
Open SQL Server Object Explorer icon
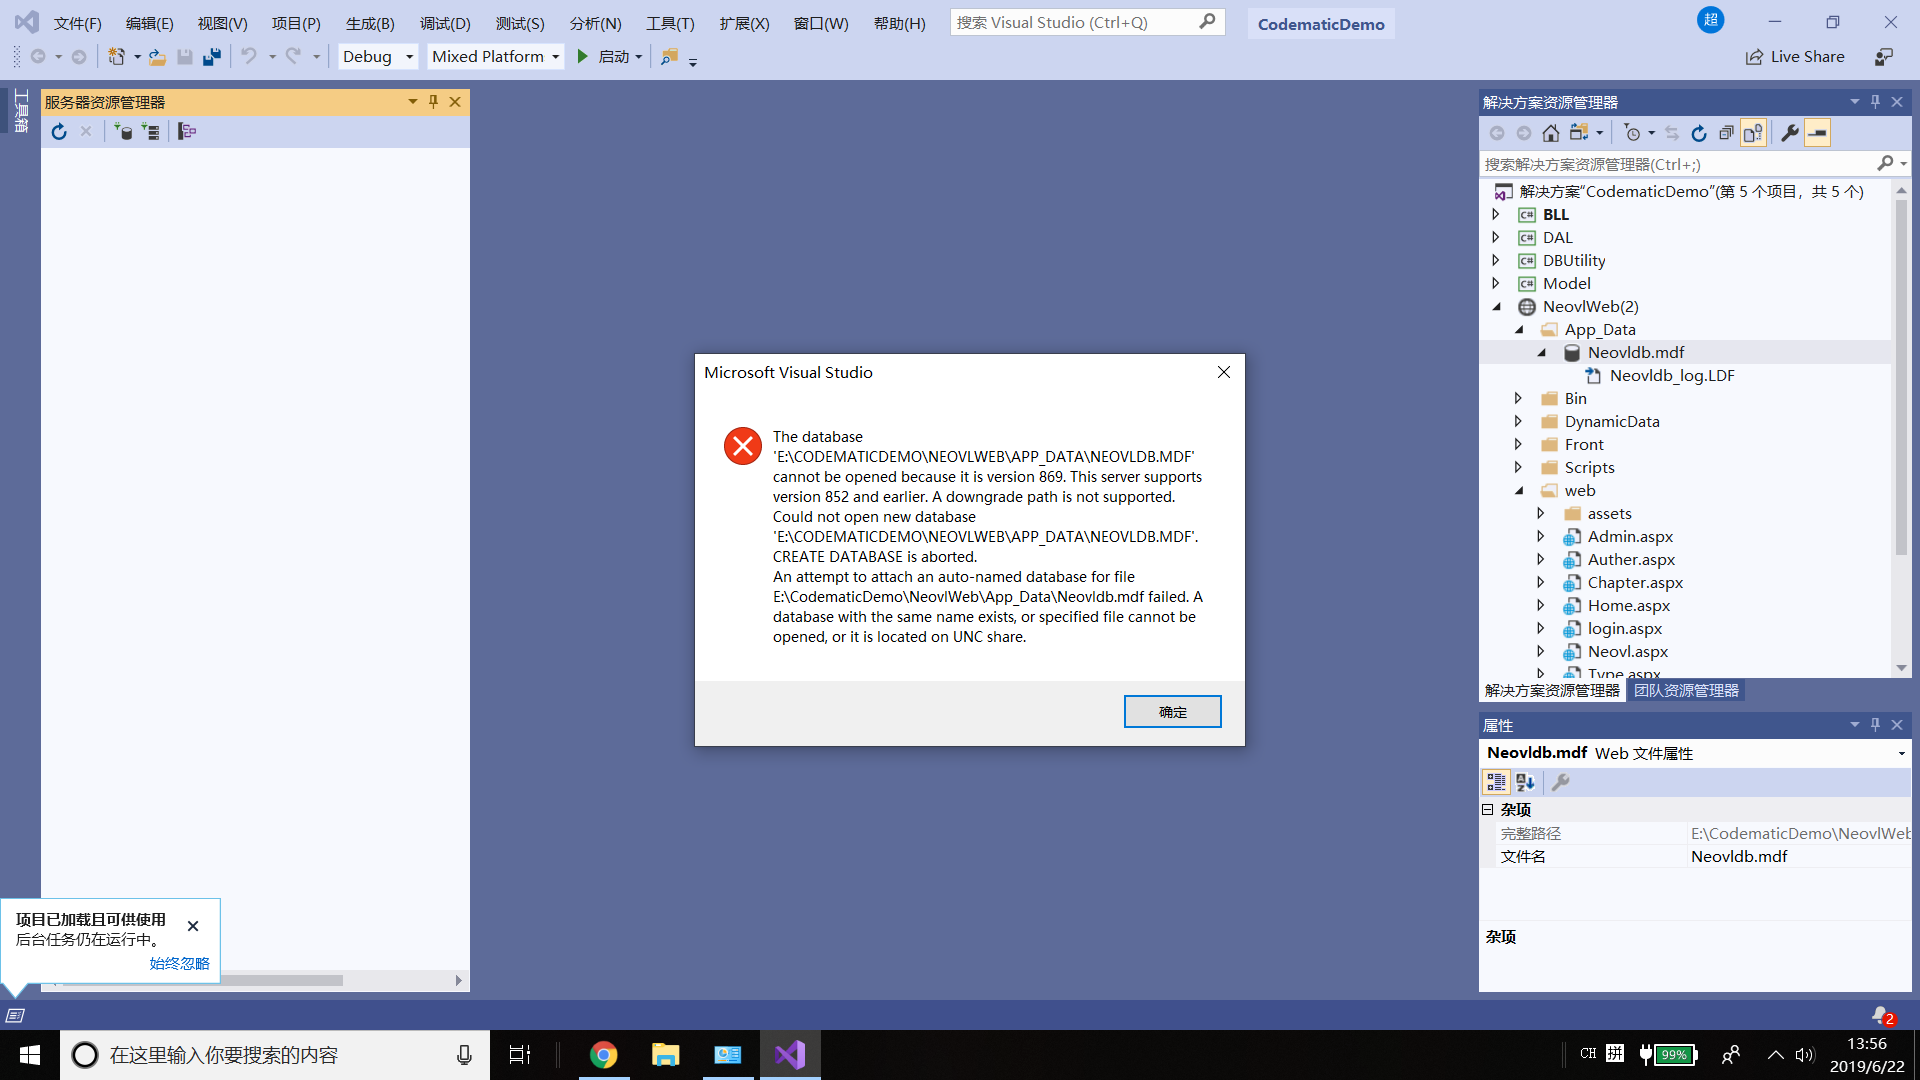click(187, 131)
